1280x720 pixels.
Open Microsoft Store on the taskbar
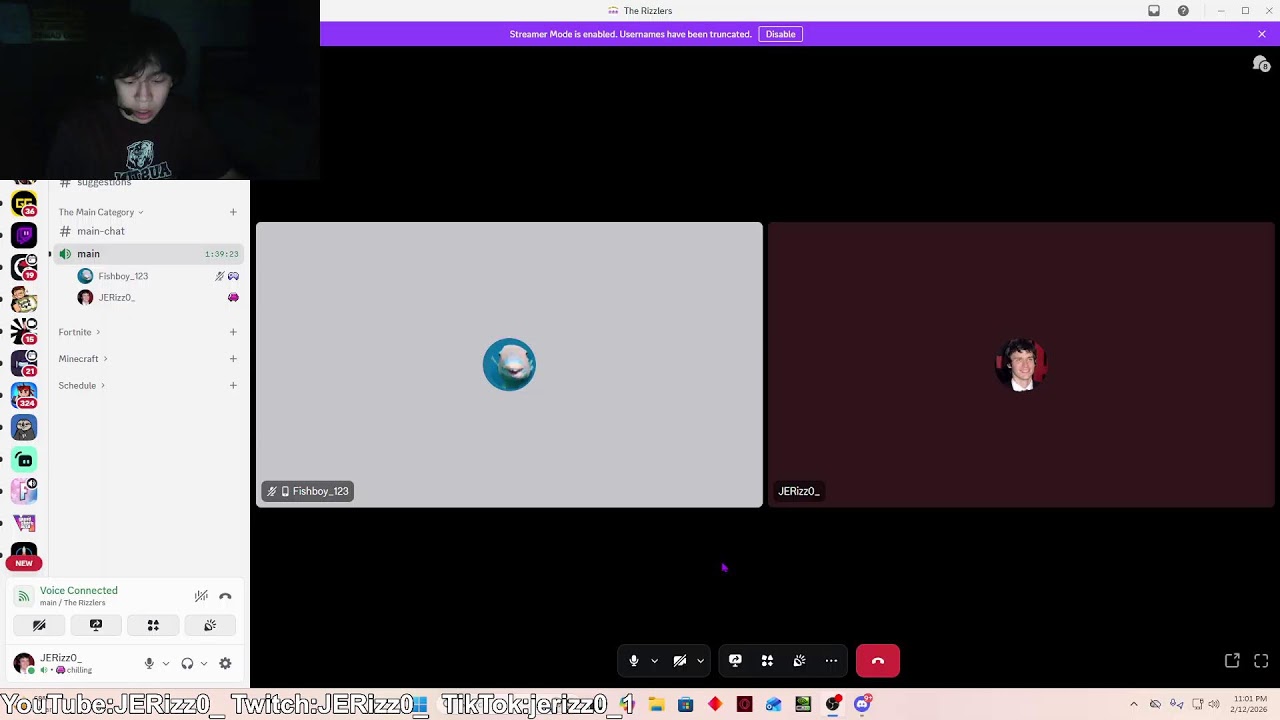pos(685,705)
